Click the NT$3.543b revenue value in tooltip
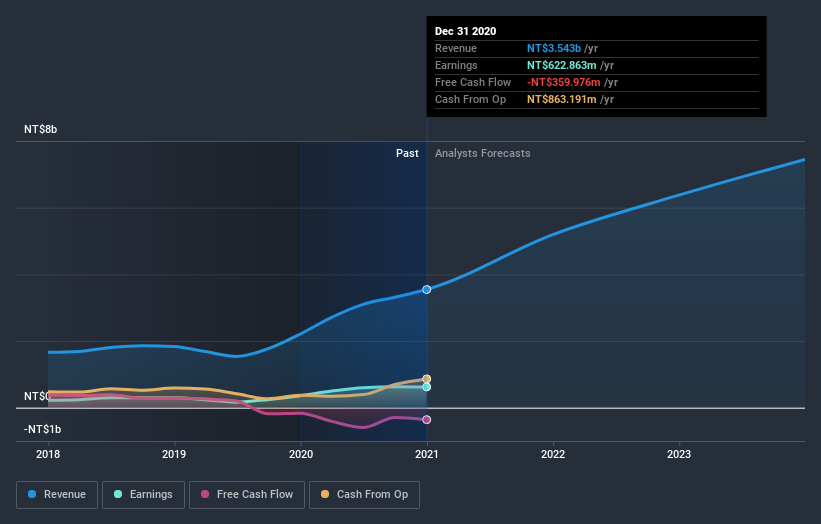The height and width of the screenshot is (524, 821). [554, 48]
